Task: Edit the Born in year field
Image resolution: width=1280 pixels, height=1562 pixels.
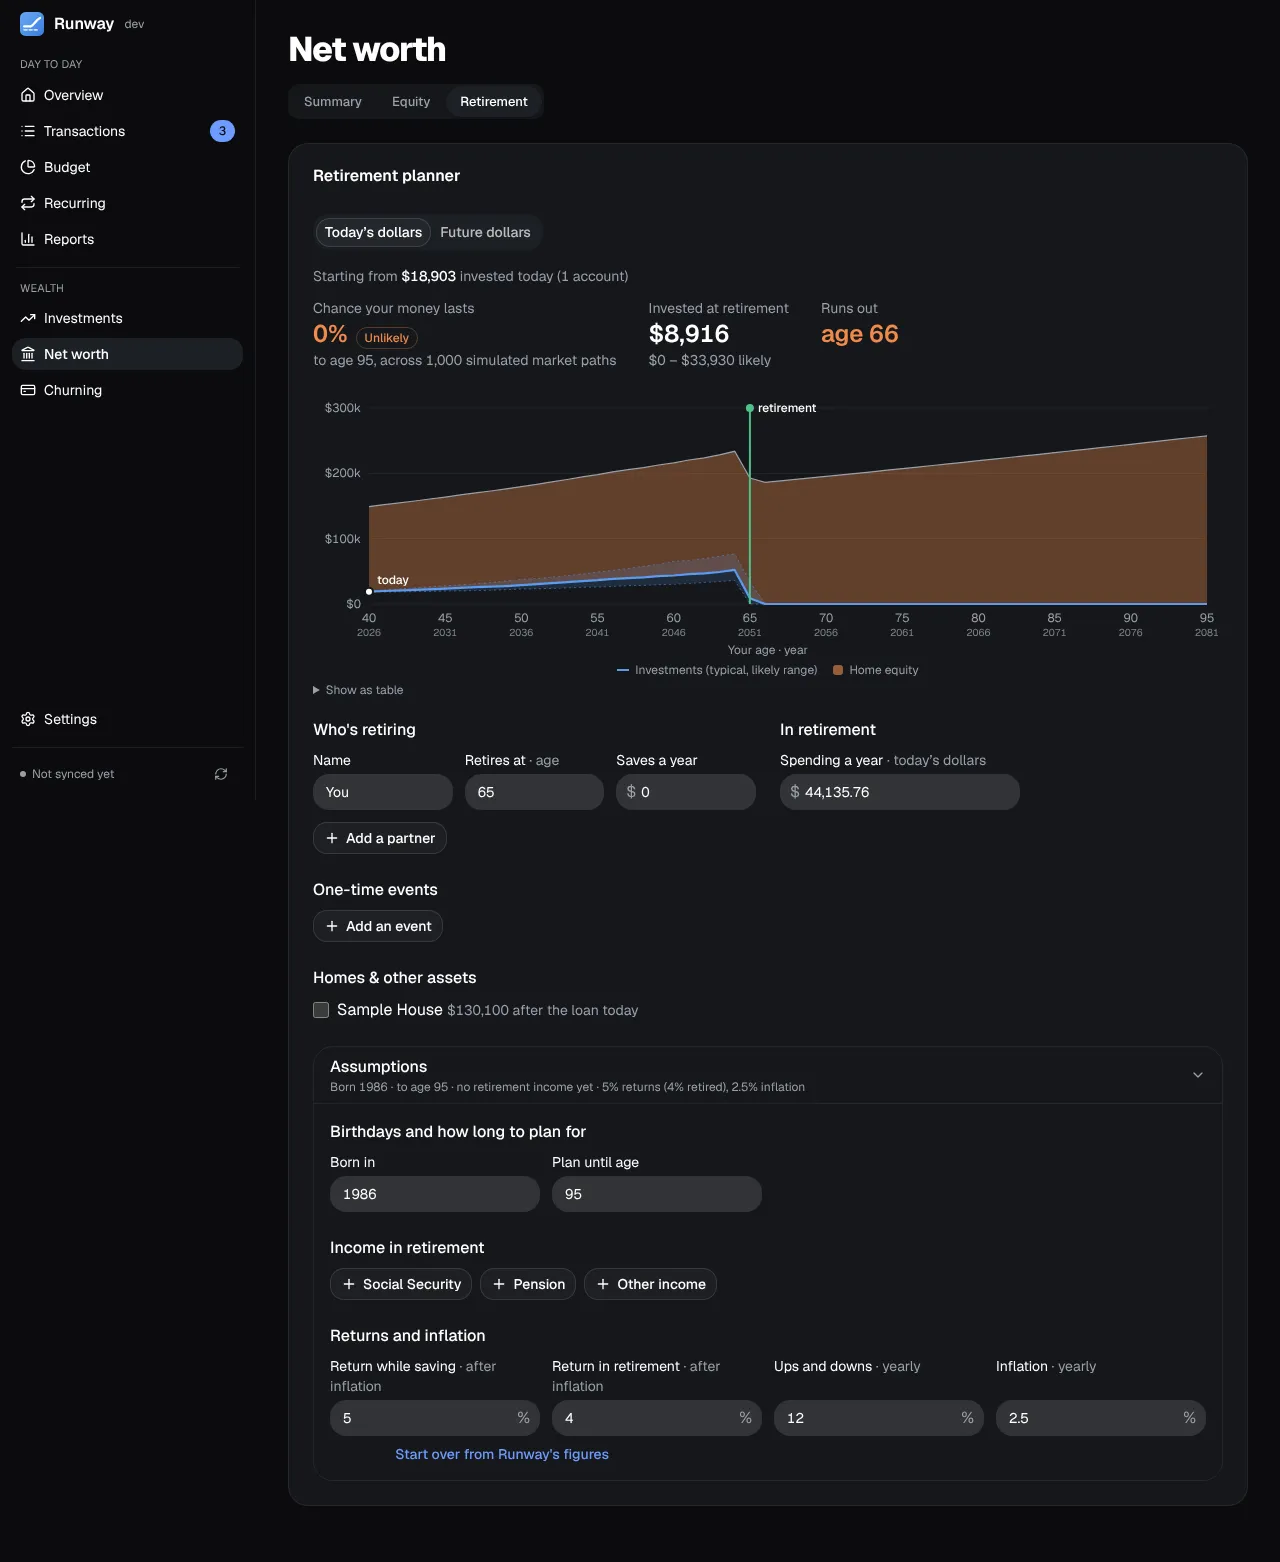Action: pyautogui.click(x=435, y=1194)
